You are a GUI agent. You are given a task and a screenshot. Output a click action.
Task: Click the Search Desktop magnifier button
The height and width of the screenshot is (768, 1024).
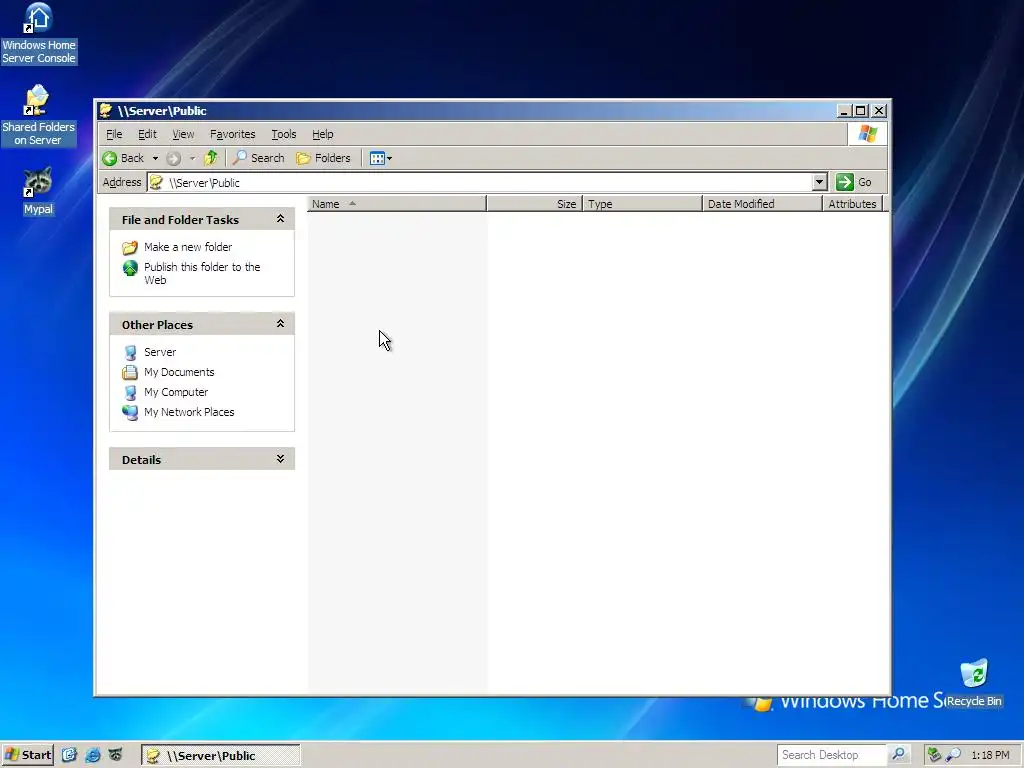899,755
